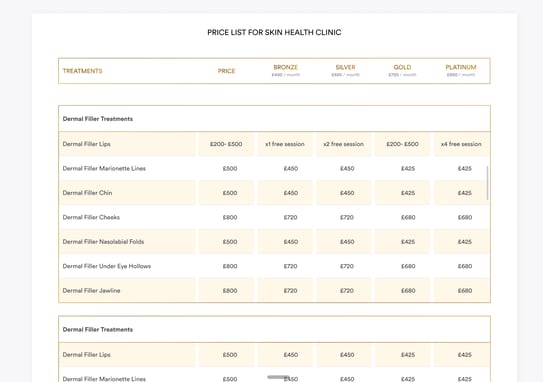This screenshot has height=382, width=543.
Task: Click the TREATMENTS column header
Action: tap(82, 71)
